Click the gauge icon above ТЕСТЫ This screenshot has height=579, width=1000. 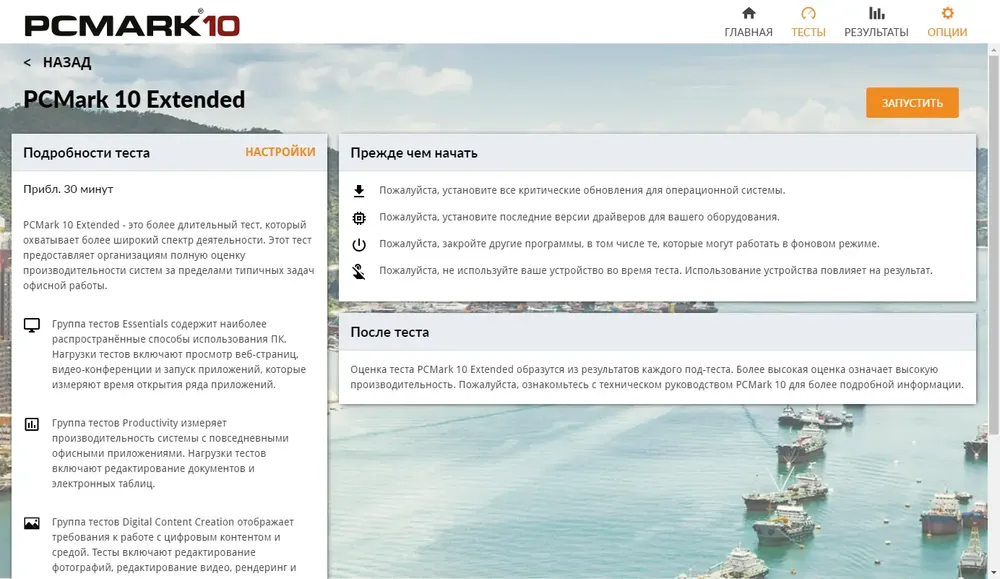tap(808, 13)
